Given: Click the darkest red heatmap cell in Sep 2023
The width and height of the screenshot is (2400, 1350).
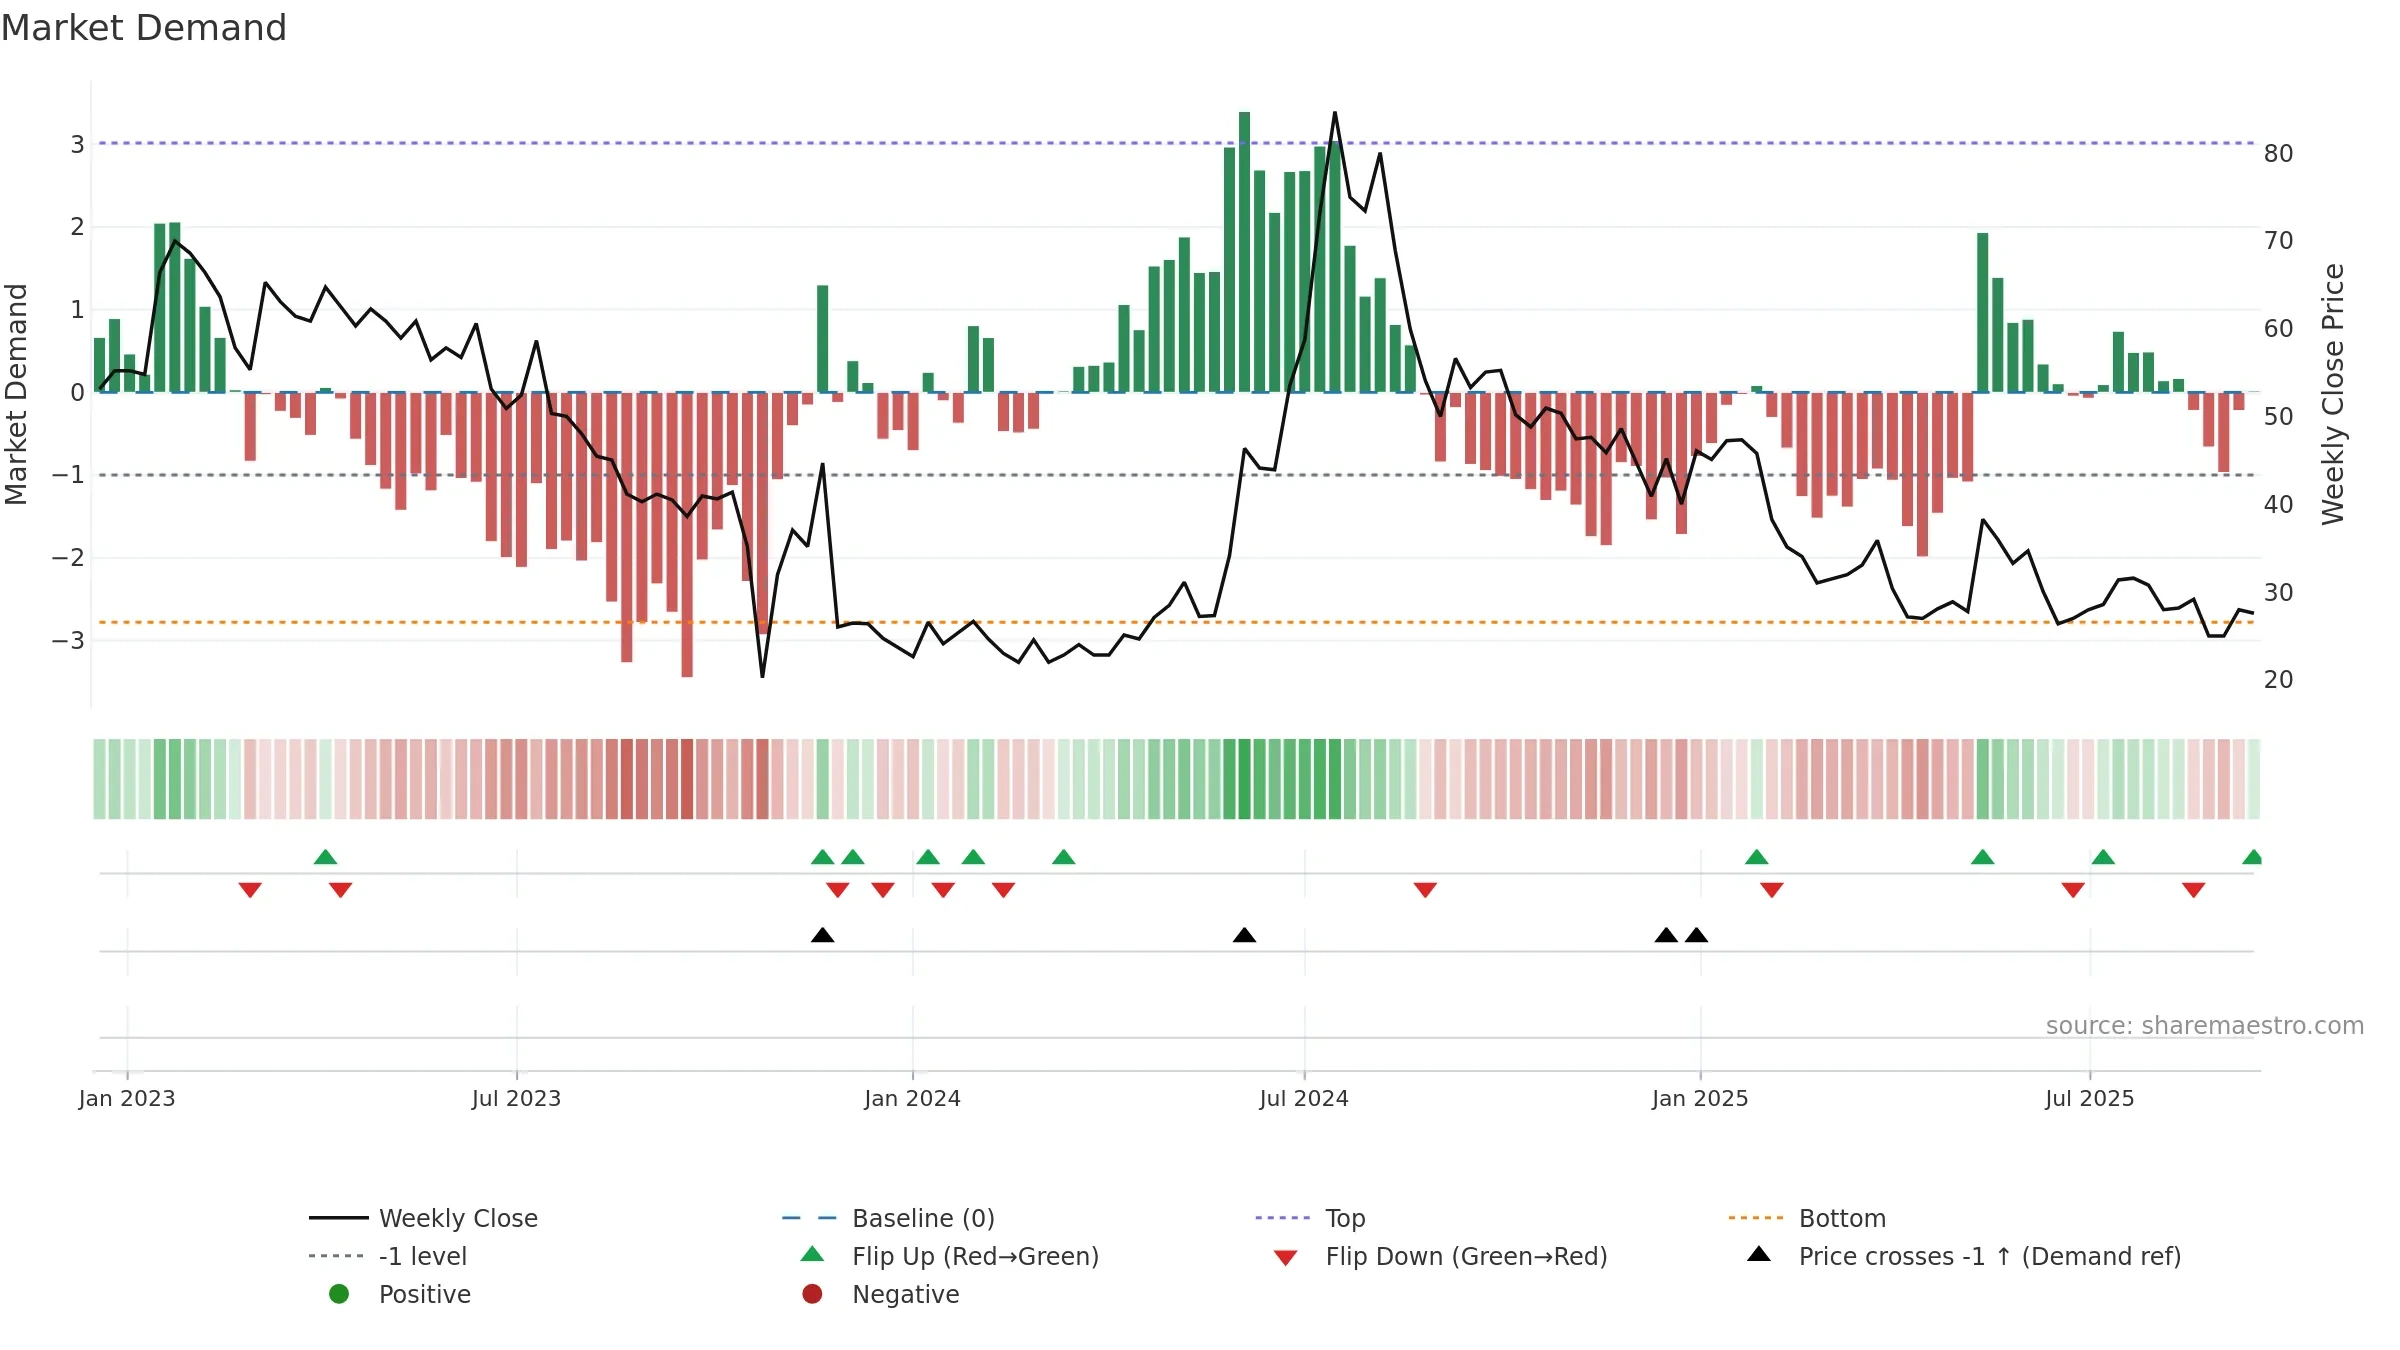Looking at the screenshot, I should 687,779.
